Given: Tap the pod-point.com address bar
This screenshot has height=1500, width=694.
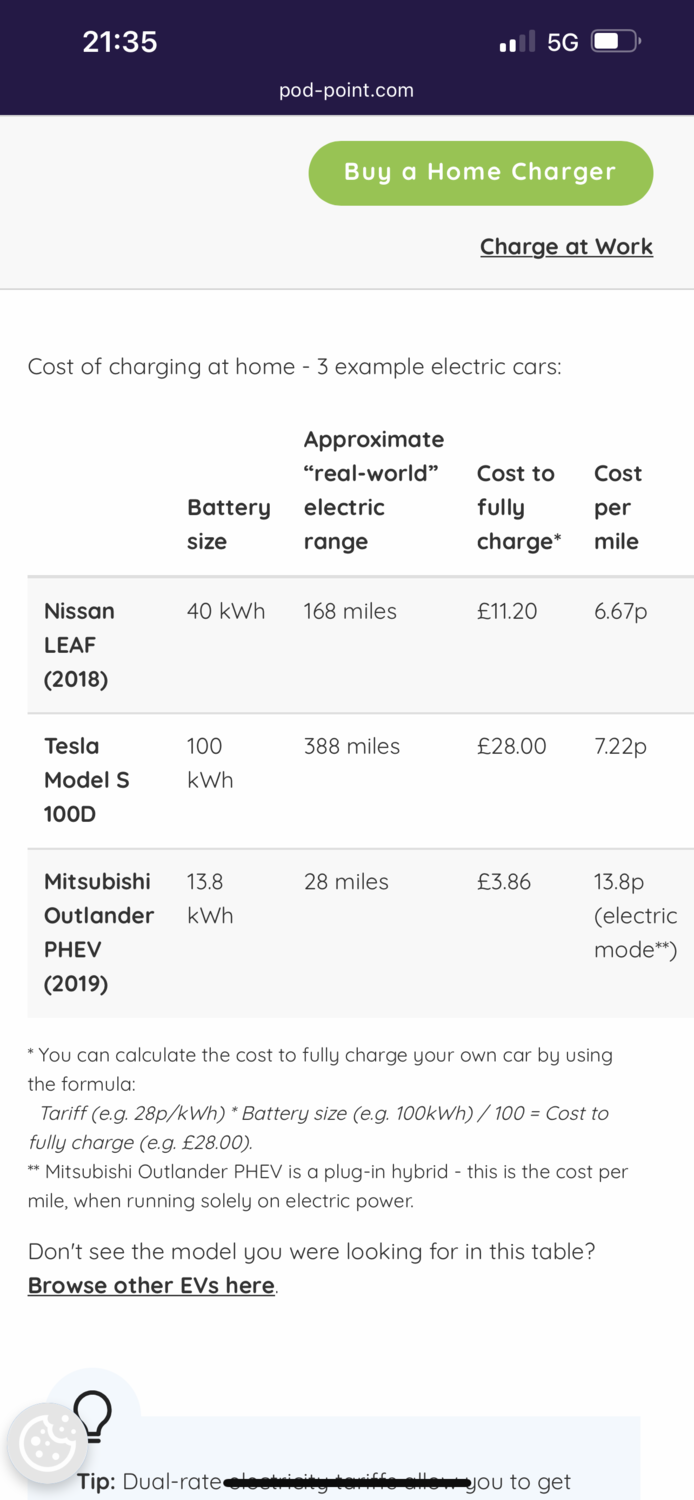Looking at the screenshot, I should point(346,91).
